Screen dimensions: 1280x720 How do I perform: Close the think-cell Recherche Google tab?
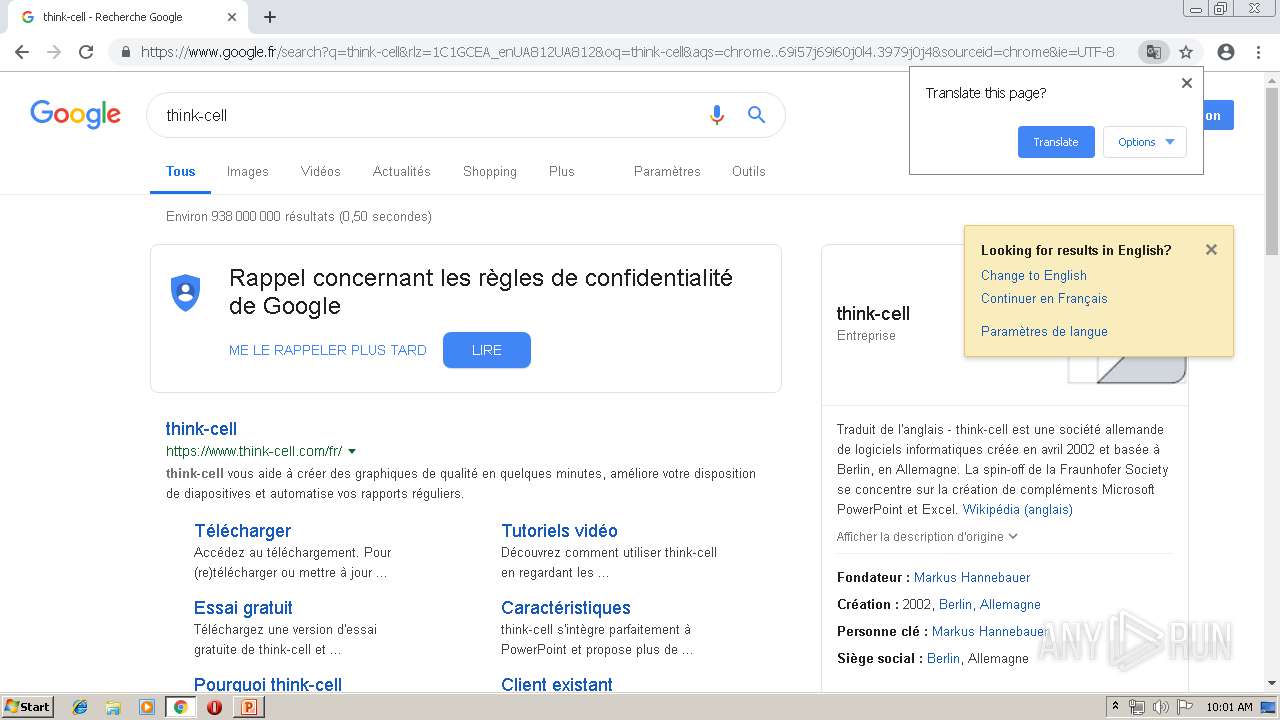click(x=232, y=17)
